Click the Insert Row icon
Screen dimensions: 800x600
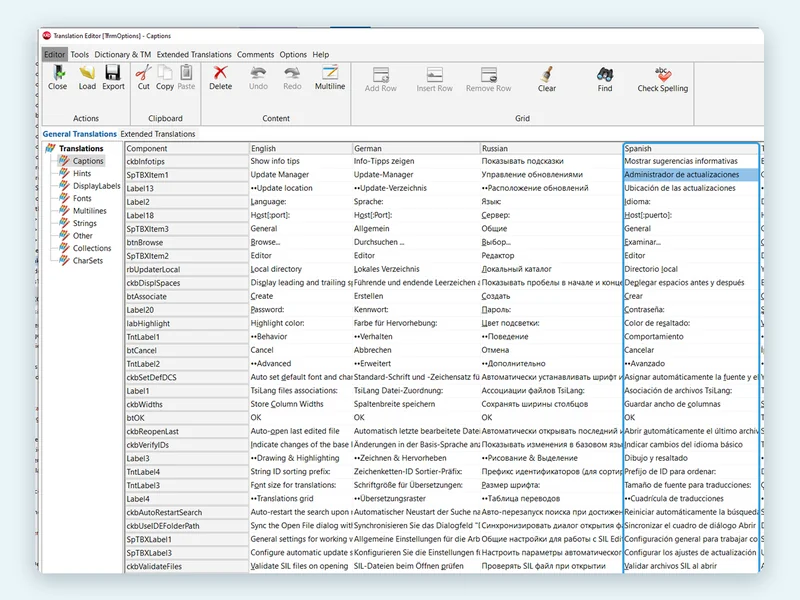(x=434, y=75)
